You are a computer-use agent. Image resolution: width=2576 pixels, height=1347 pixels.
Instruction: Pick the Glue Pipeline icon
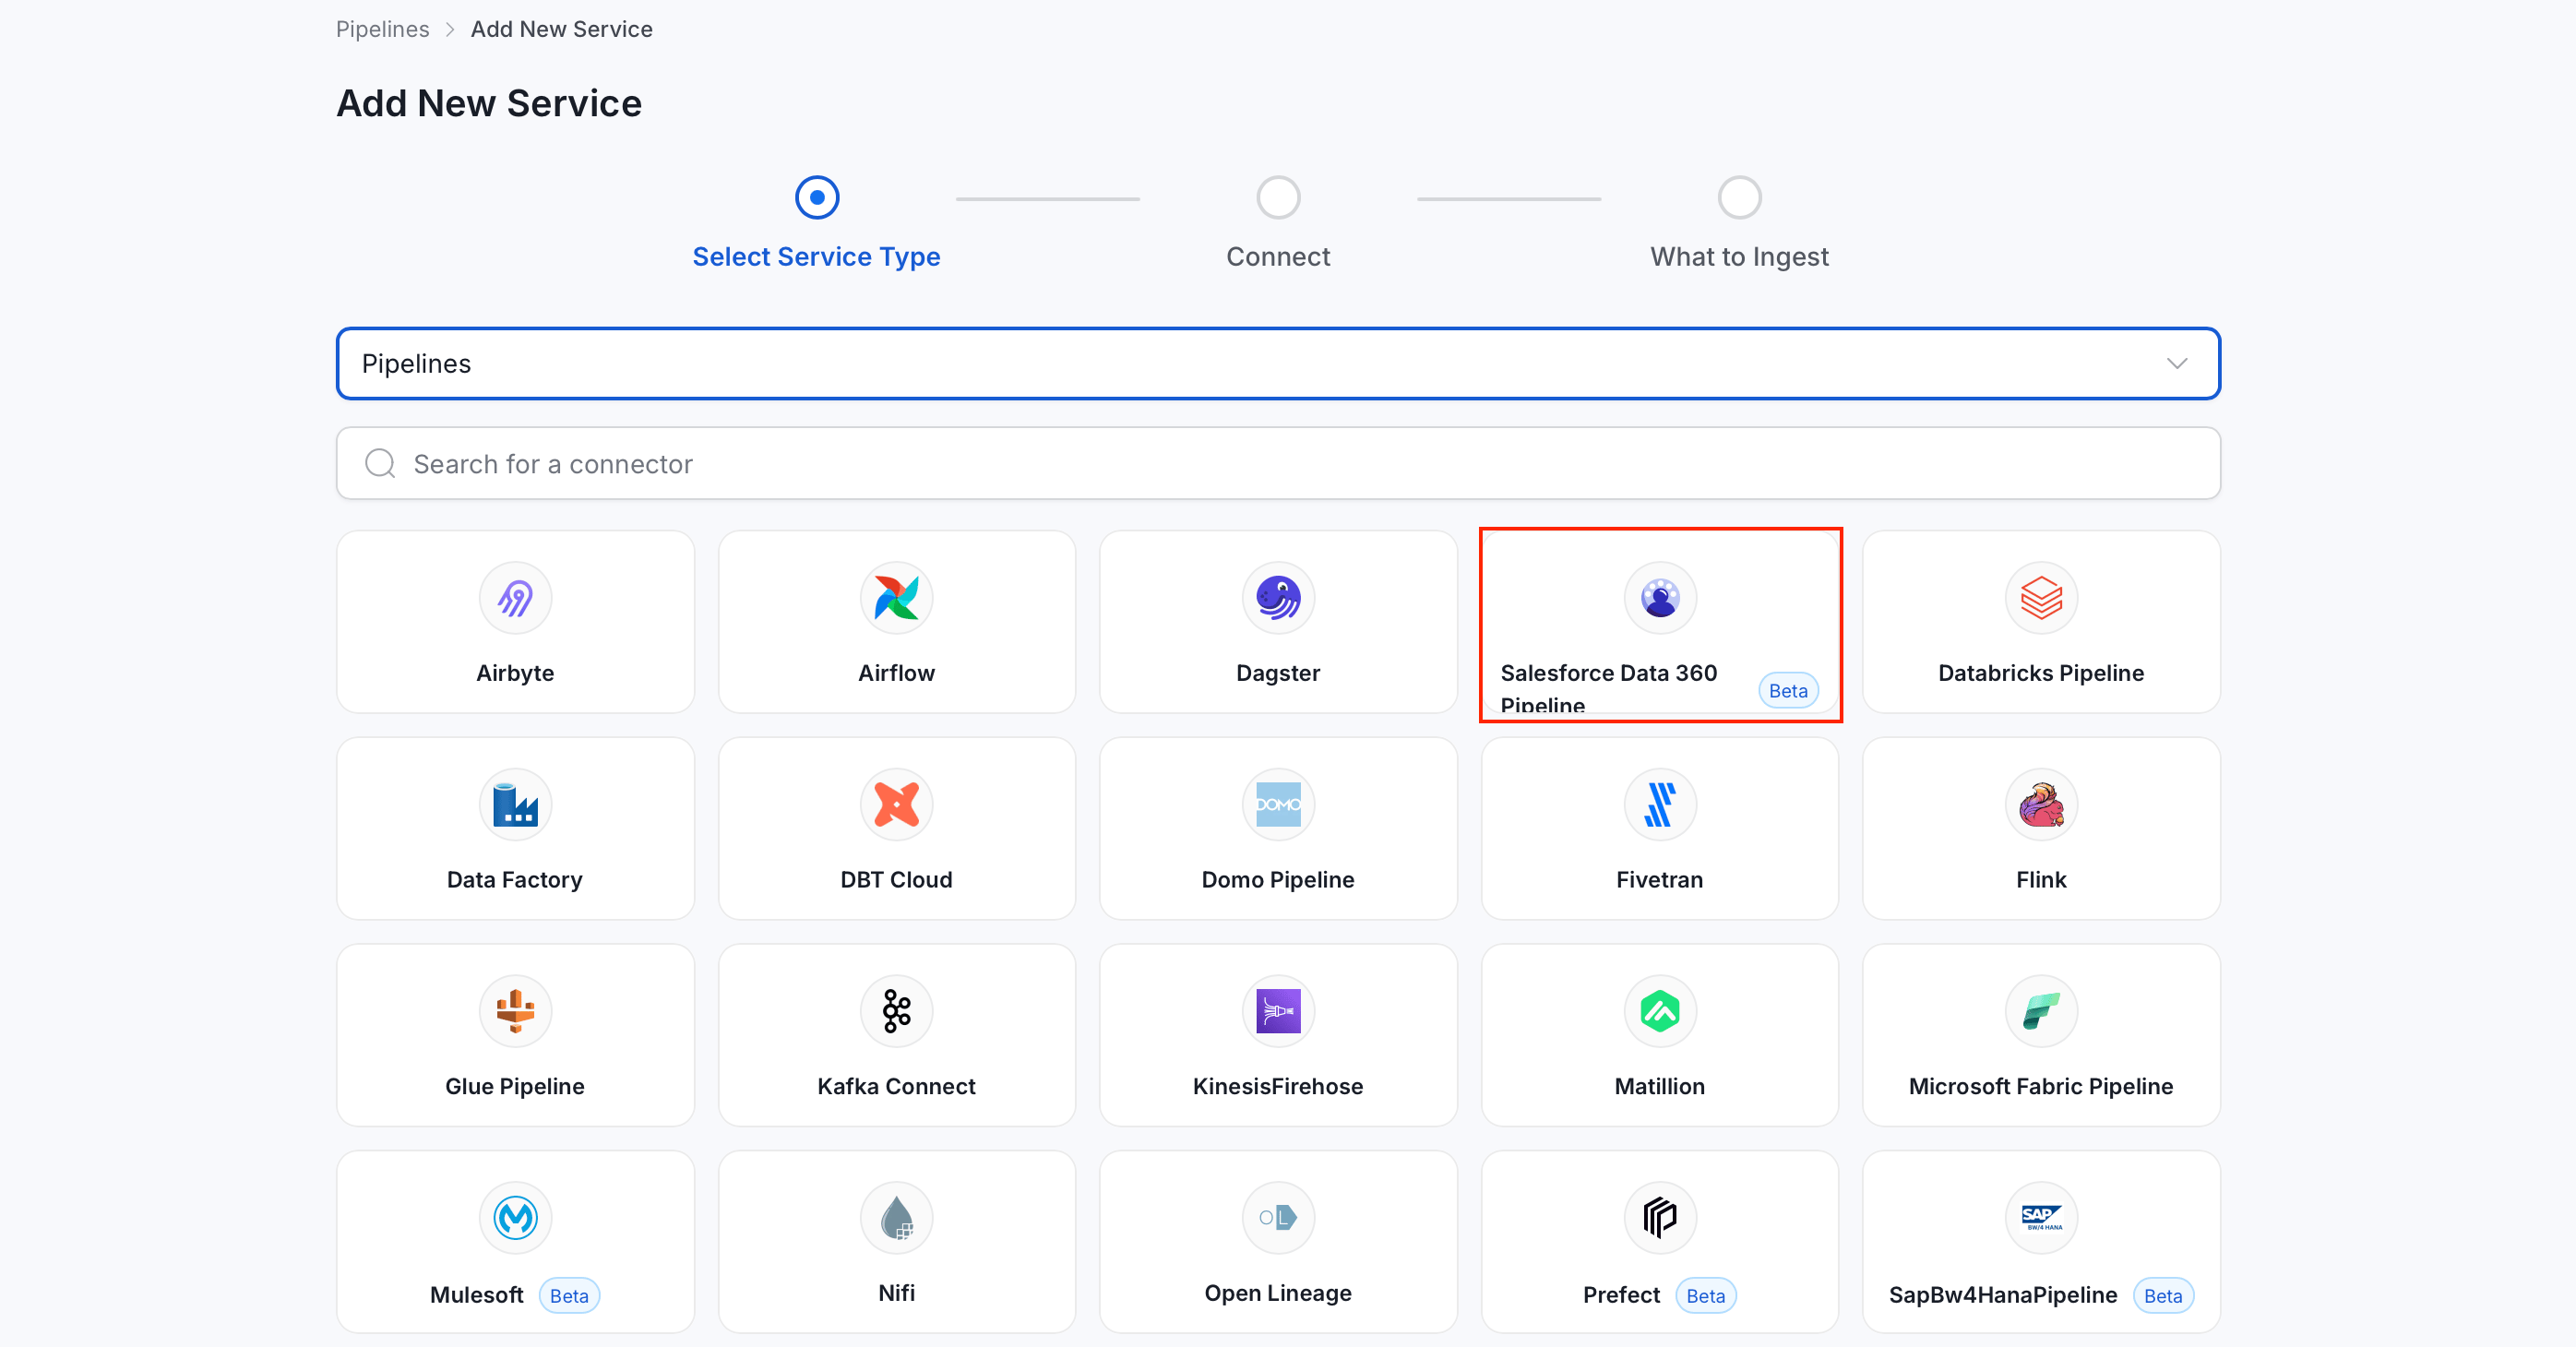click(x=515, y=1011)
